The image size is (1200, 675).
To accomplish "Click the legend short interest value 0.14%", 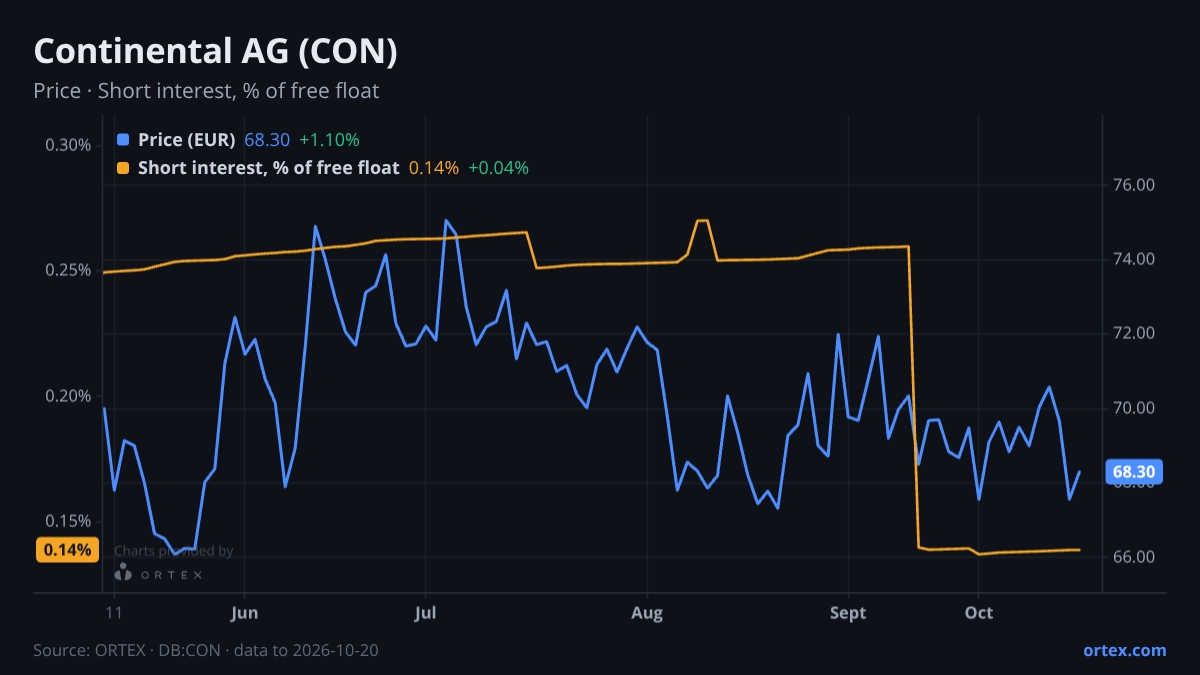I will point(434,168).
